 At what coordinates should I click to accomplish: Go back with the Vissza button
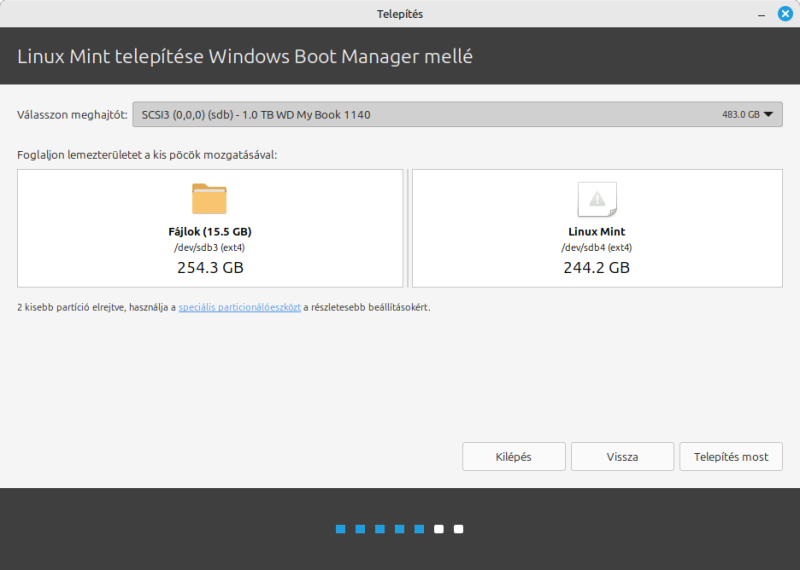pos(622,457)
